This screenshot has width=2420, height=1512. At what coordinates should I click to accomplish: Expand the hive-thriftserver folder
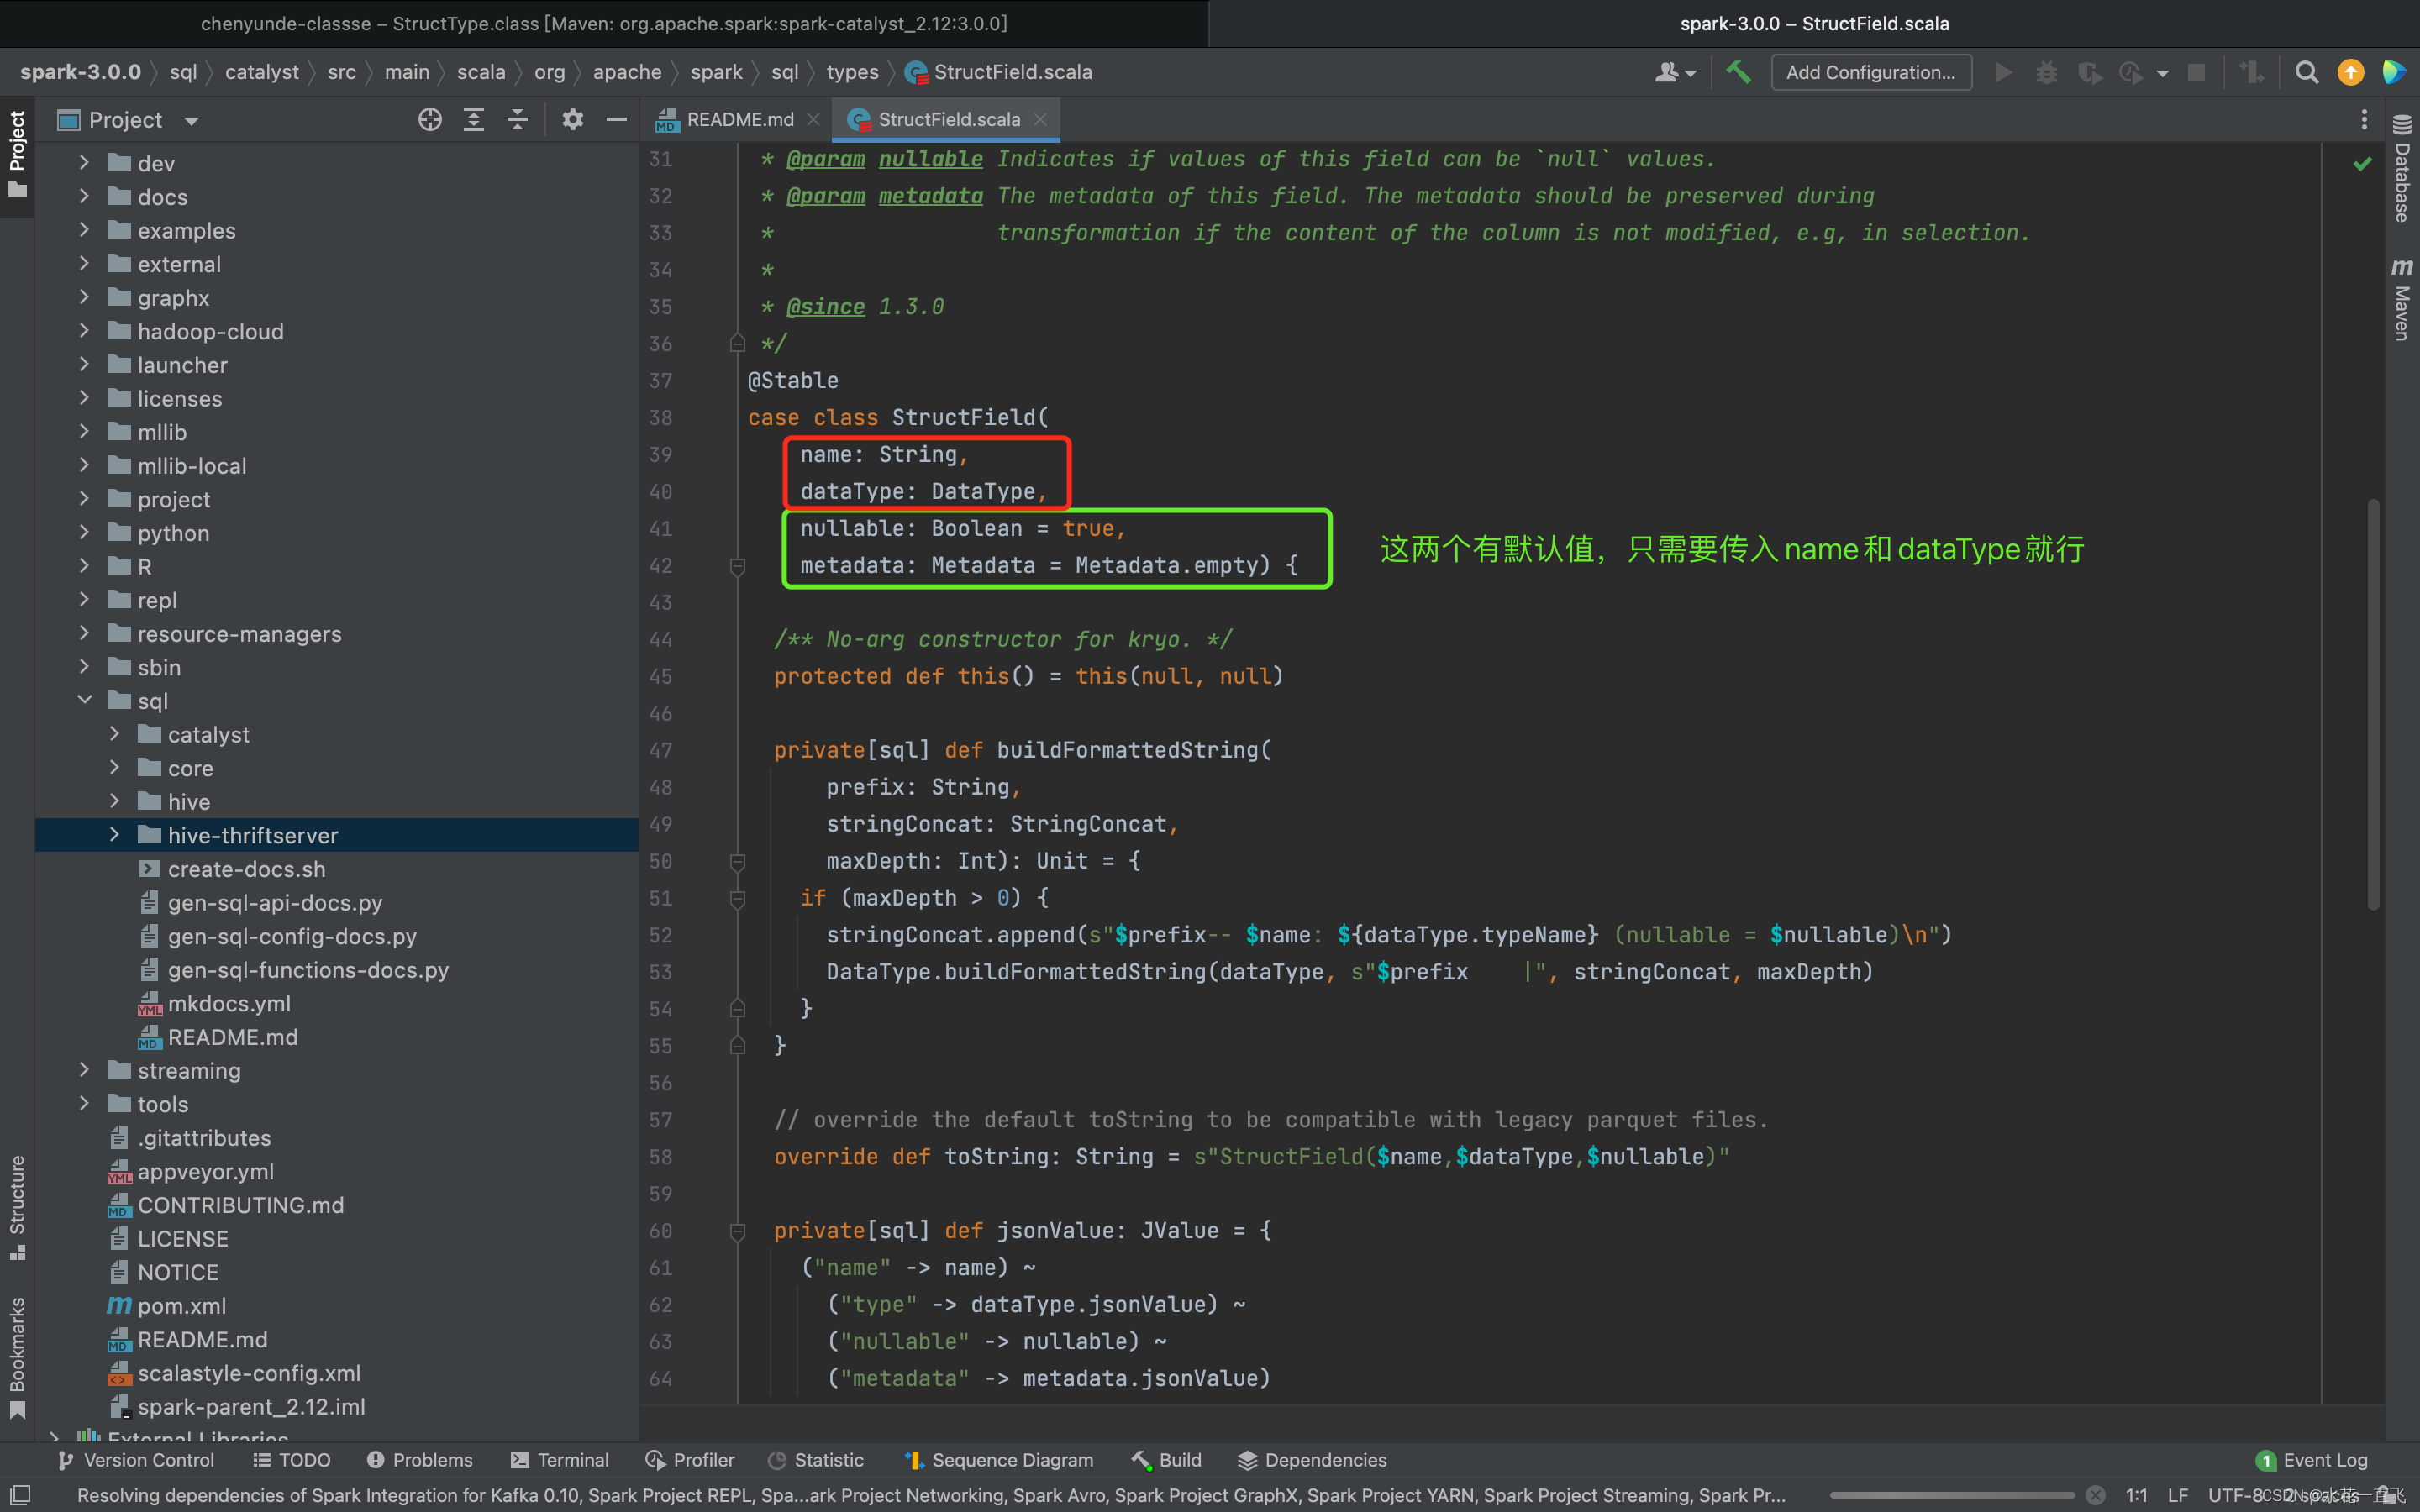114,835
